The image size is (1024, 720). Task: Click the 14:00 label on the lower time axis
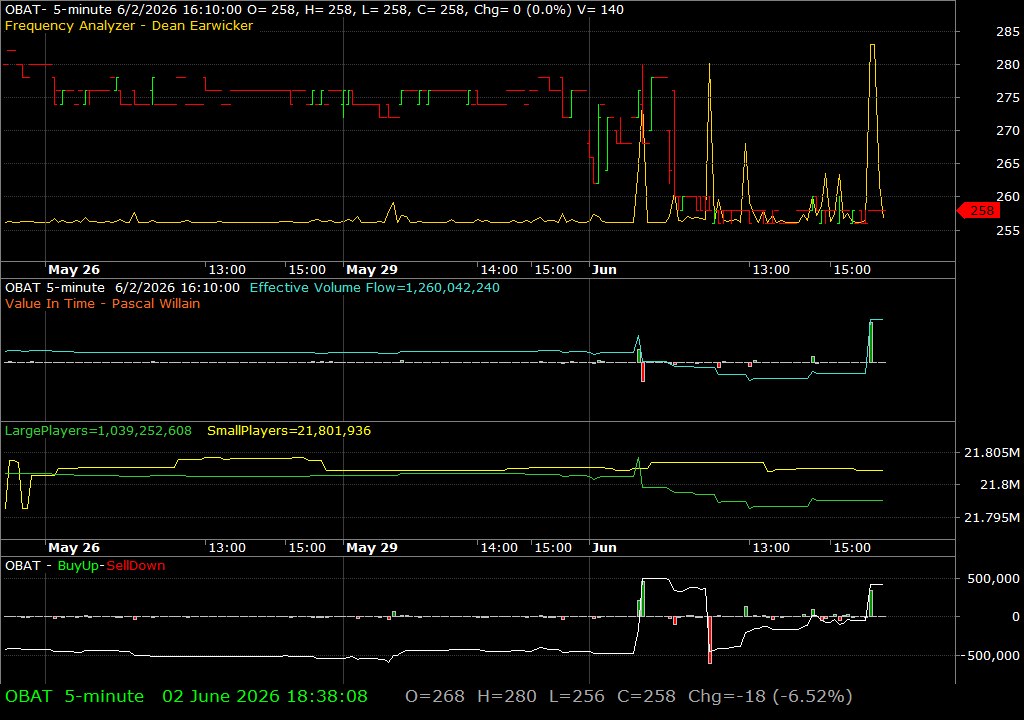pyautogui.click(x=499, y=548)
